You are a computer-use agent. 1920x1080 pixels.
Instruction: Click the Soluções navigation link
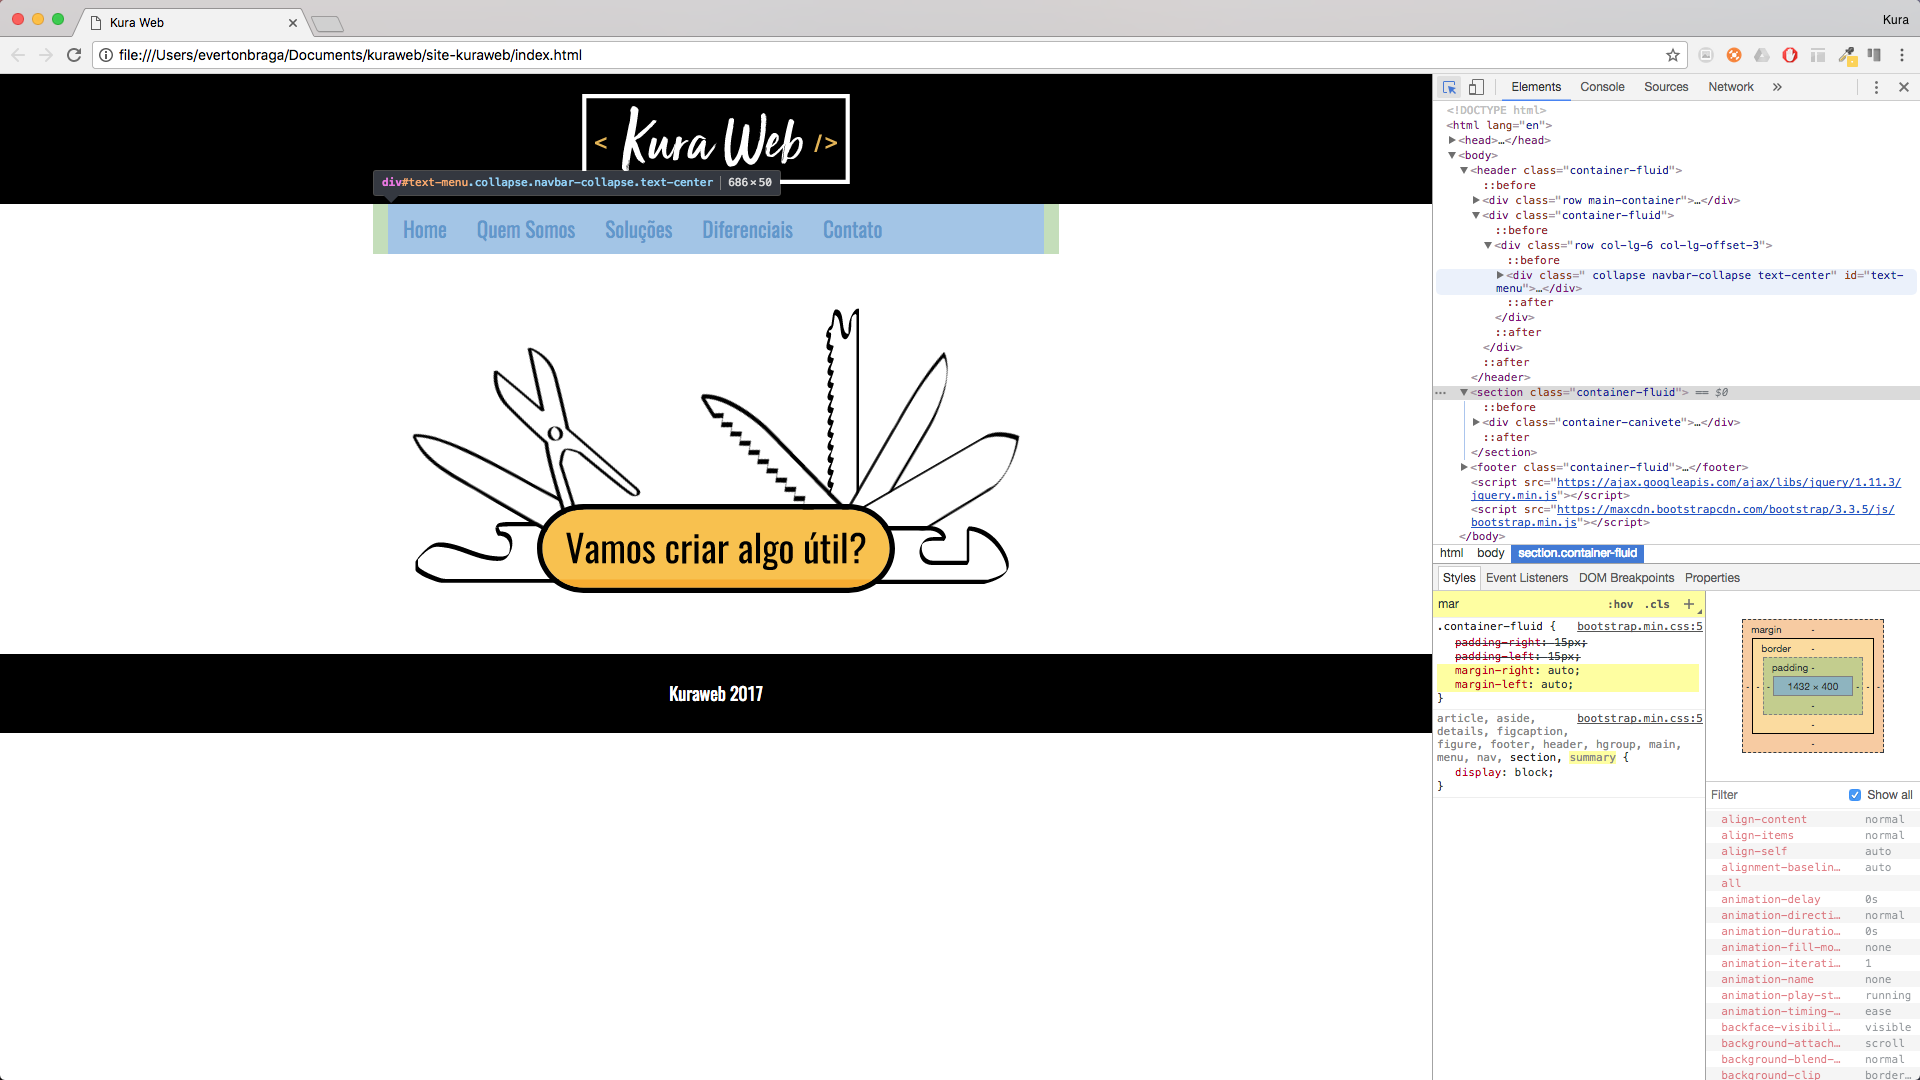[x=639, y=230]
